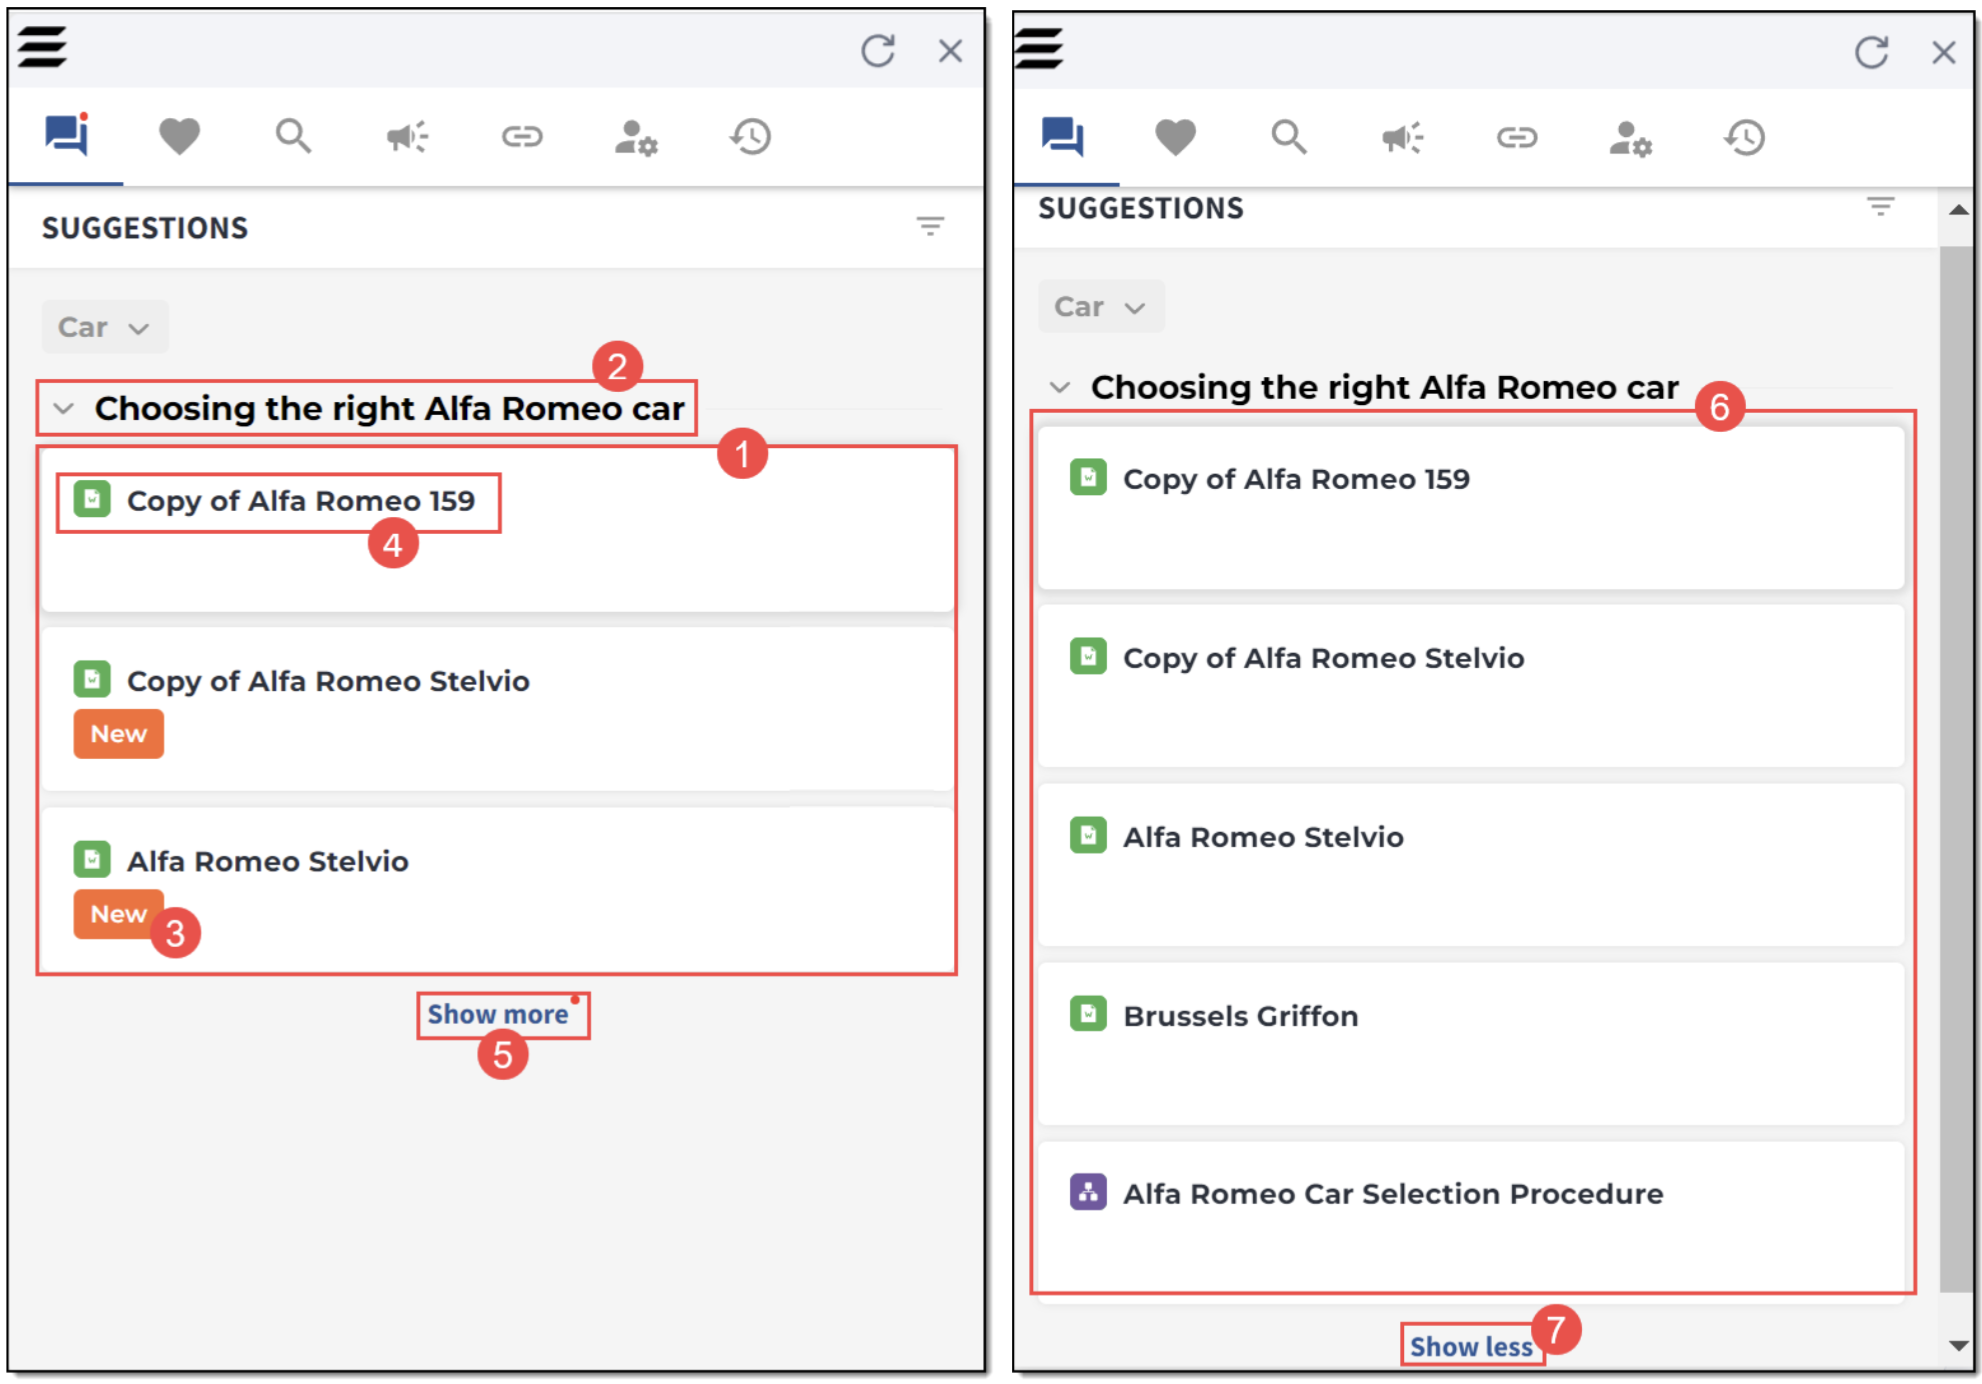Click the vertical scrollbar thumb in right panel
This screenshot has width=1982, height=1384.
(x=1956, y=768)
